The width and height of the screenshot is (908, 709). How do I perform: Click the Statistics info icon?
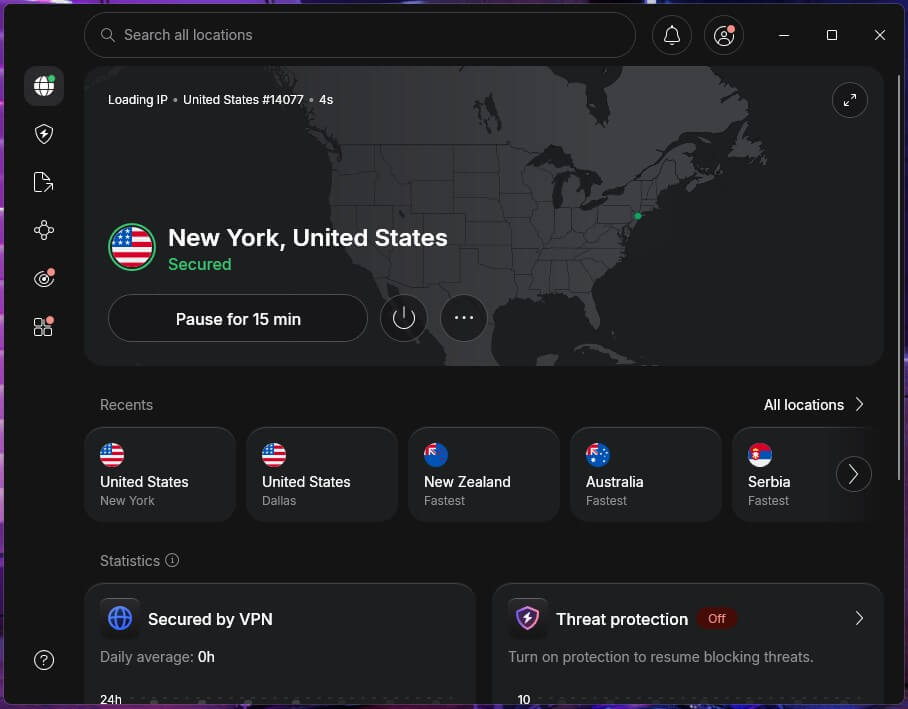point(172,560)
